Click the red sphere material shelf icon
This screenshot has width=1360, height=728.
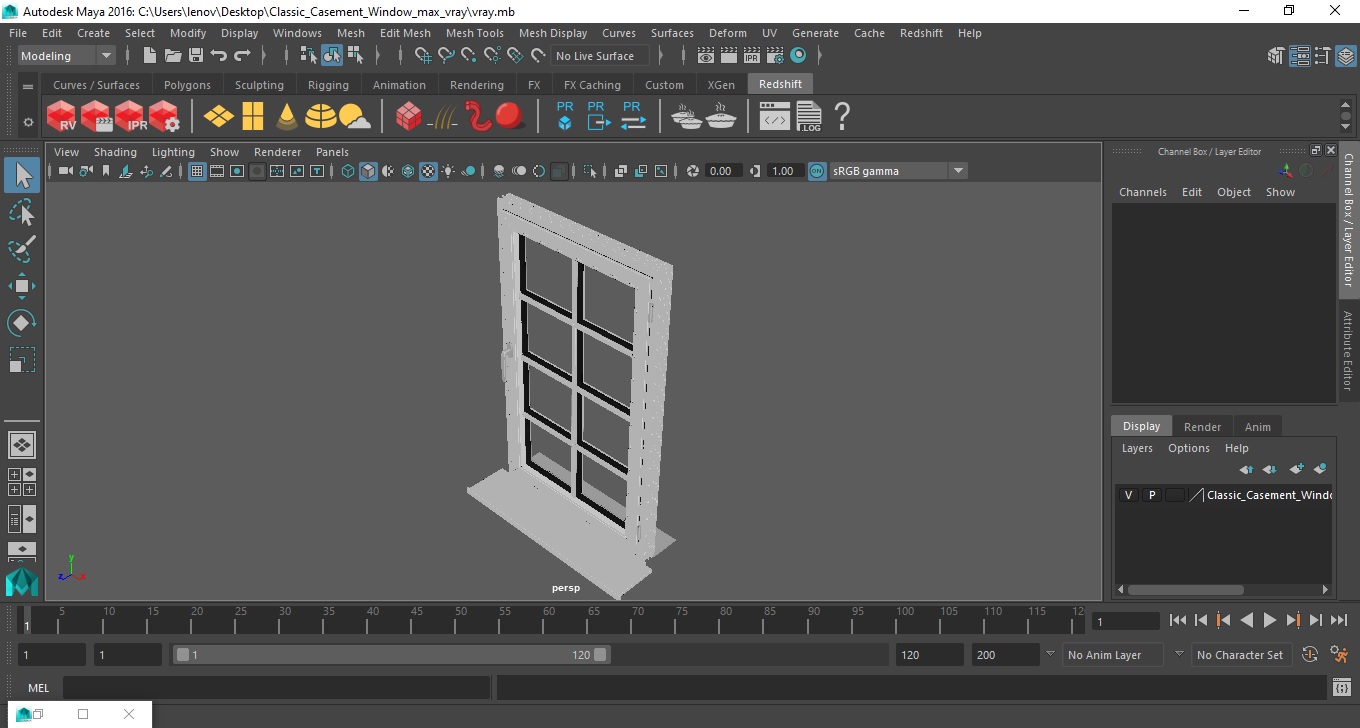pyautogui.click(x=510, y=116)
